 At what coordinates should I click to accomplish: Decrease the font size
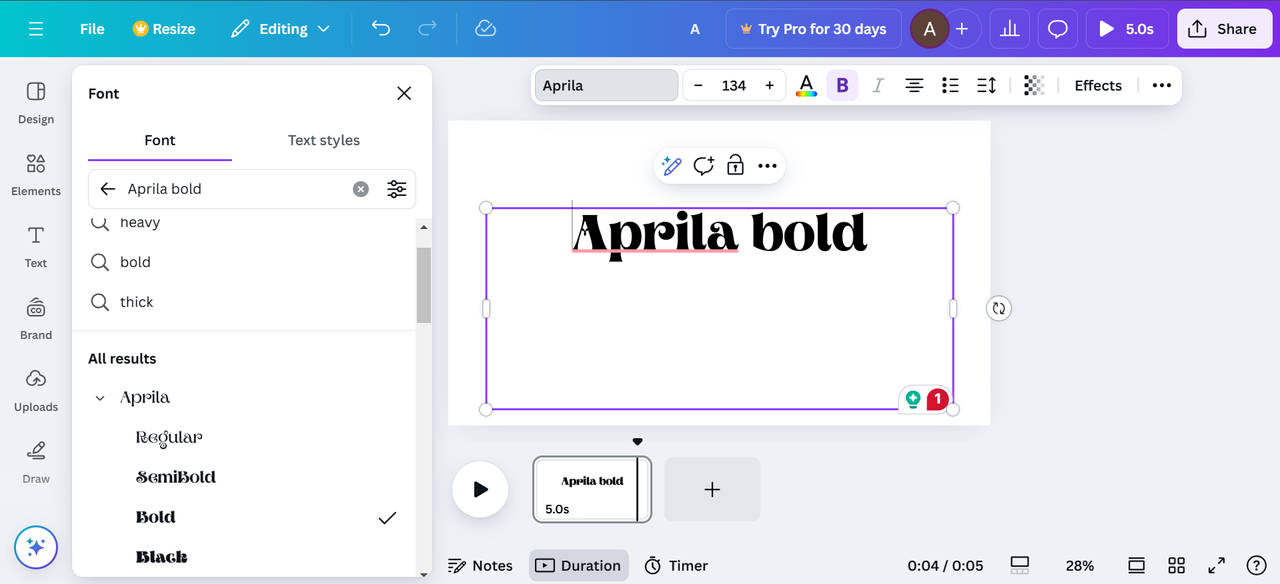point(698,86)
